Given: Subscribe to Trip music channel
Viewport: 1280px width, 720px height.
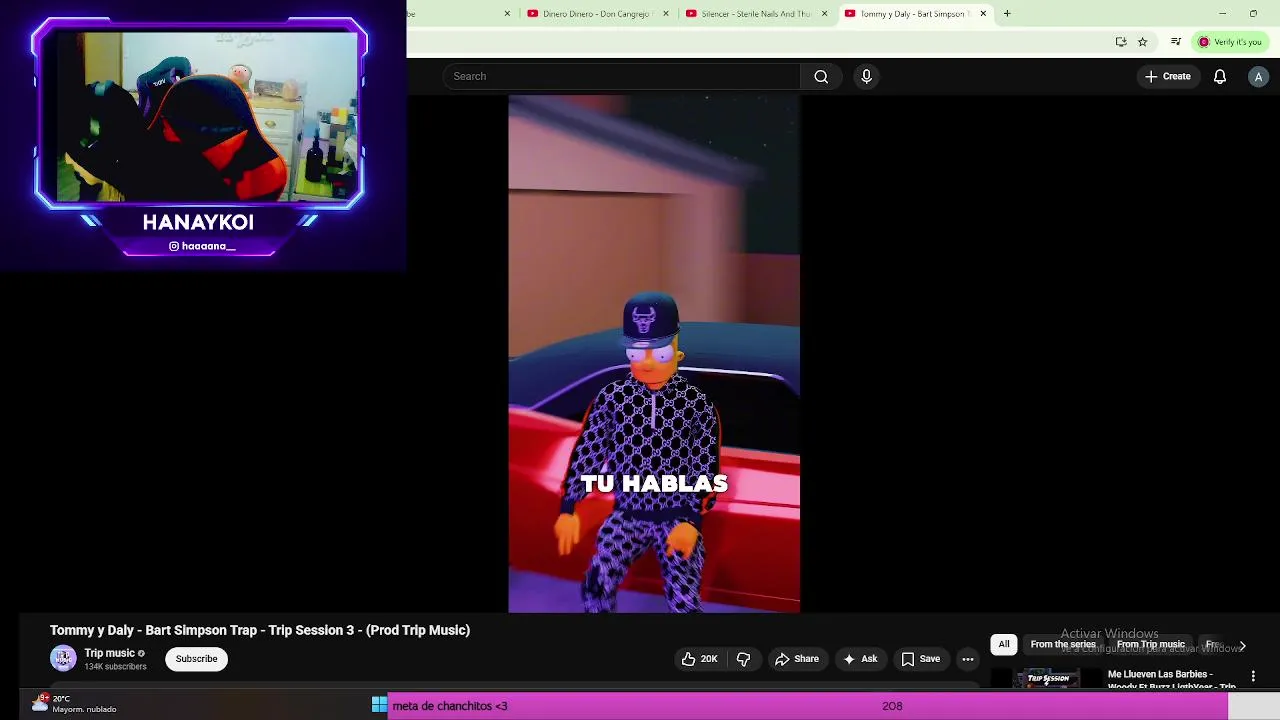Looking at the screenshot, I should (196, 659).
